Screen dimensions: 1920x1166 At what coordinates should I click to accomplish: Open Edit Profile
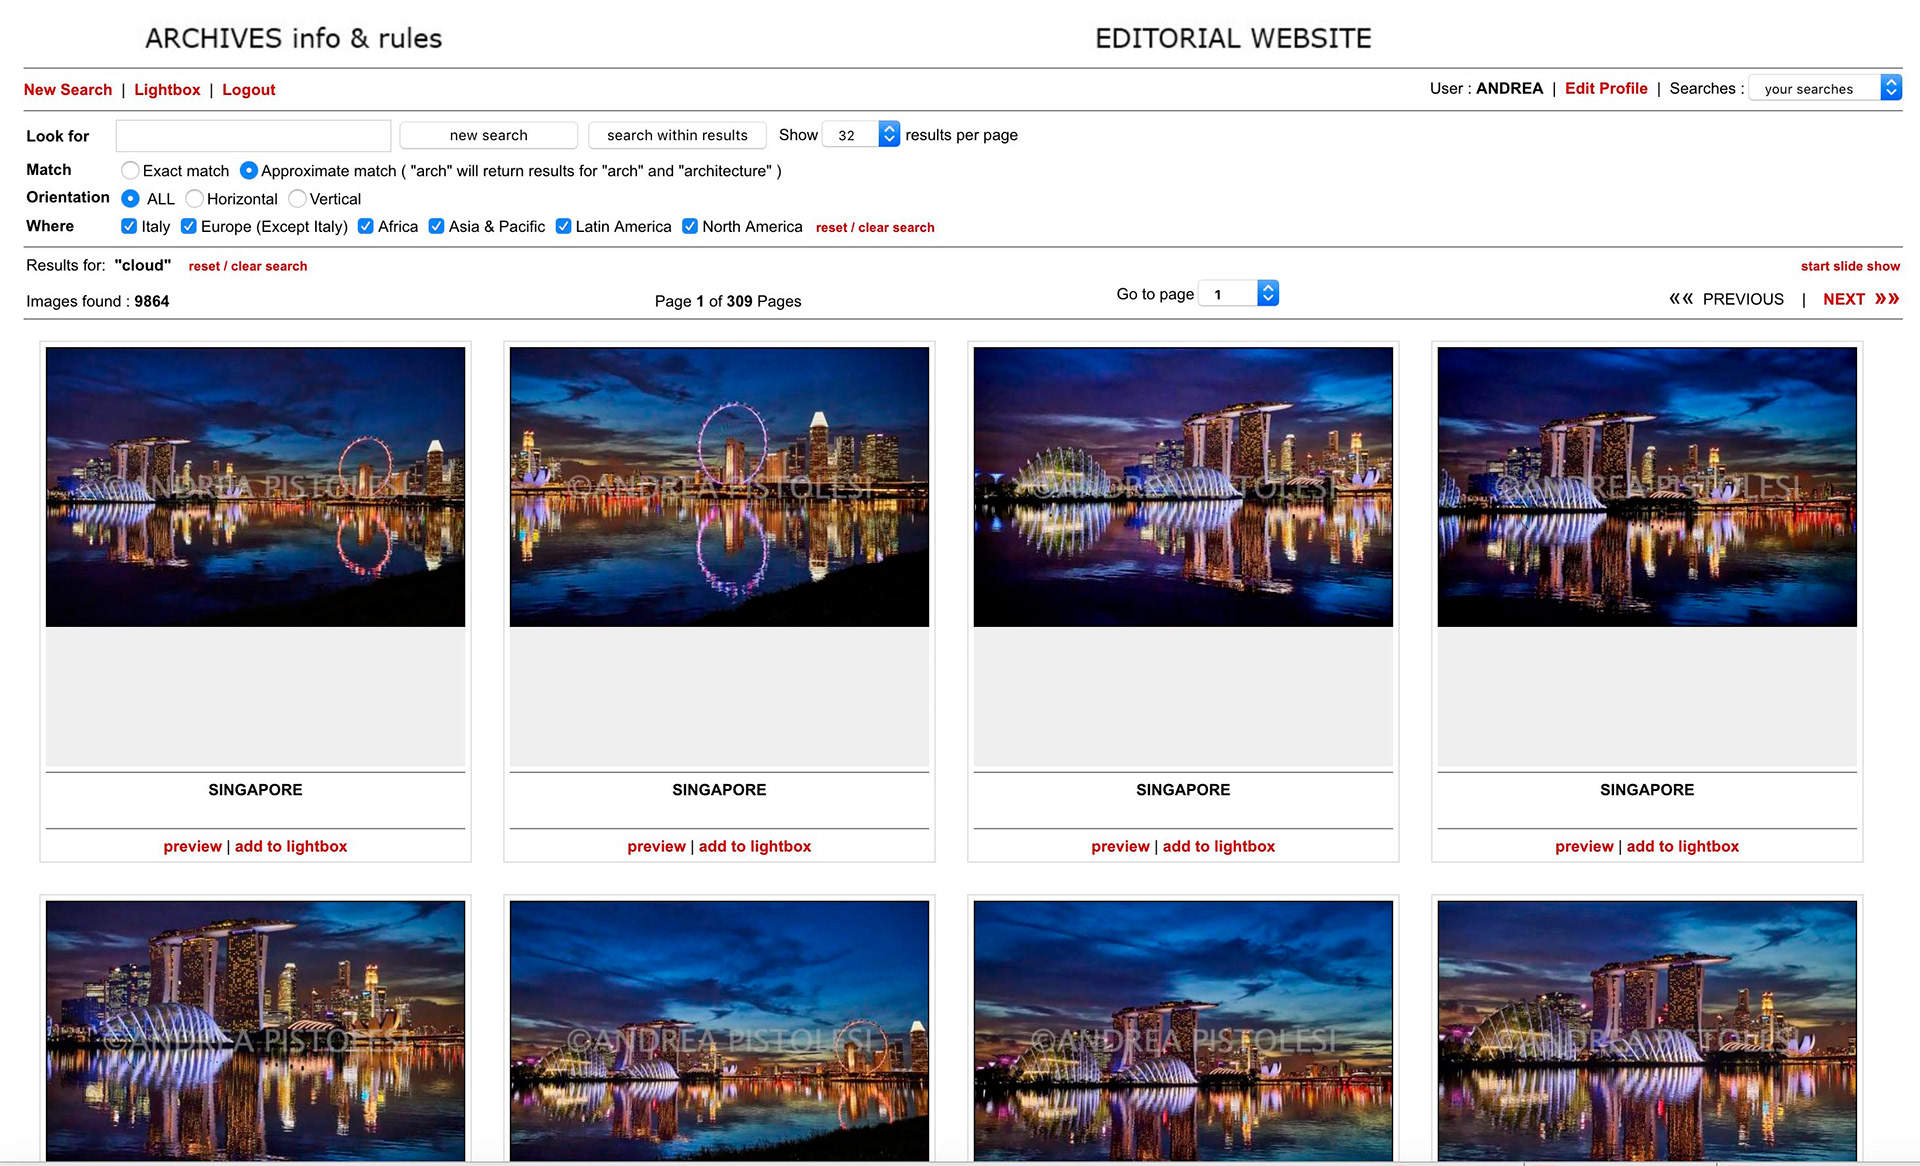pyautogui.click(x=1606, y=88)
